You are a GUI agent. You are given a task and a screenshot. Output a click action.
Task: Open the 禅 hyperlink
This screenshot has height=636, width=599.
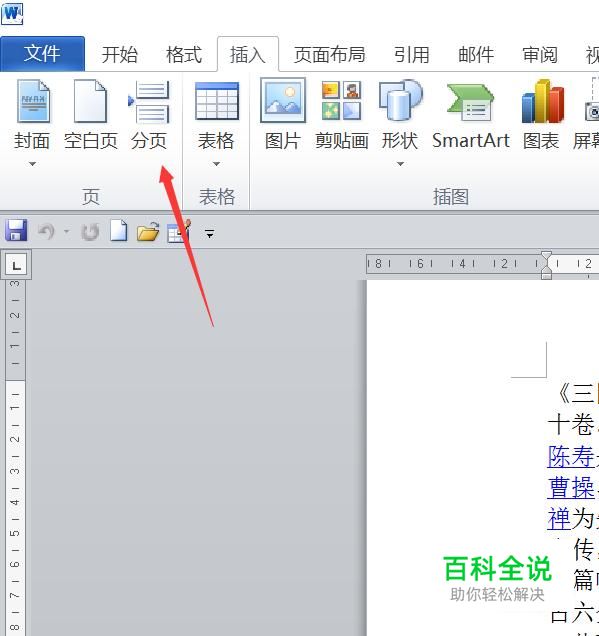(559, 518)
